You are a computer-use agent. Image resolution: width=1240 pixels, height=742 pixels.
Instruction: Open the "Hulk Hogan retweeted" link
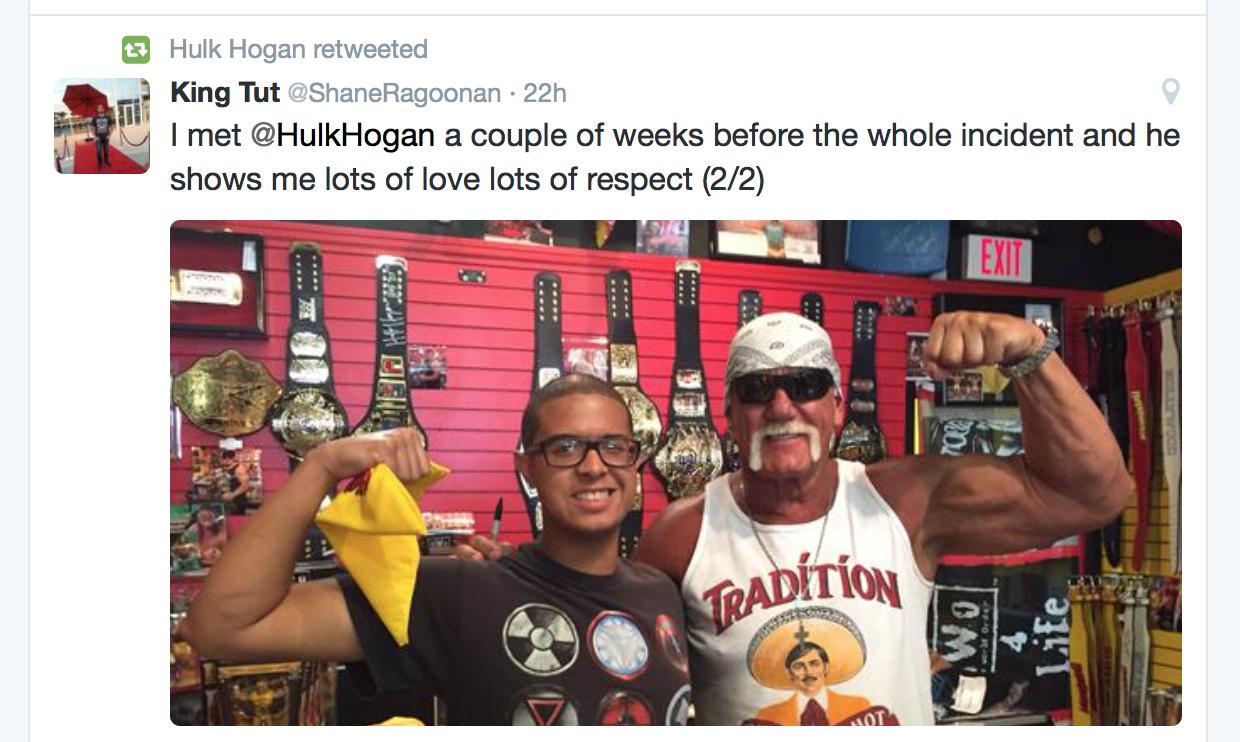[298, 49]
